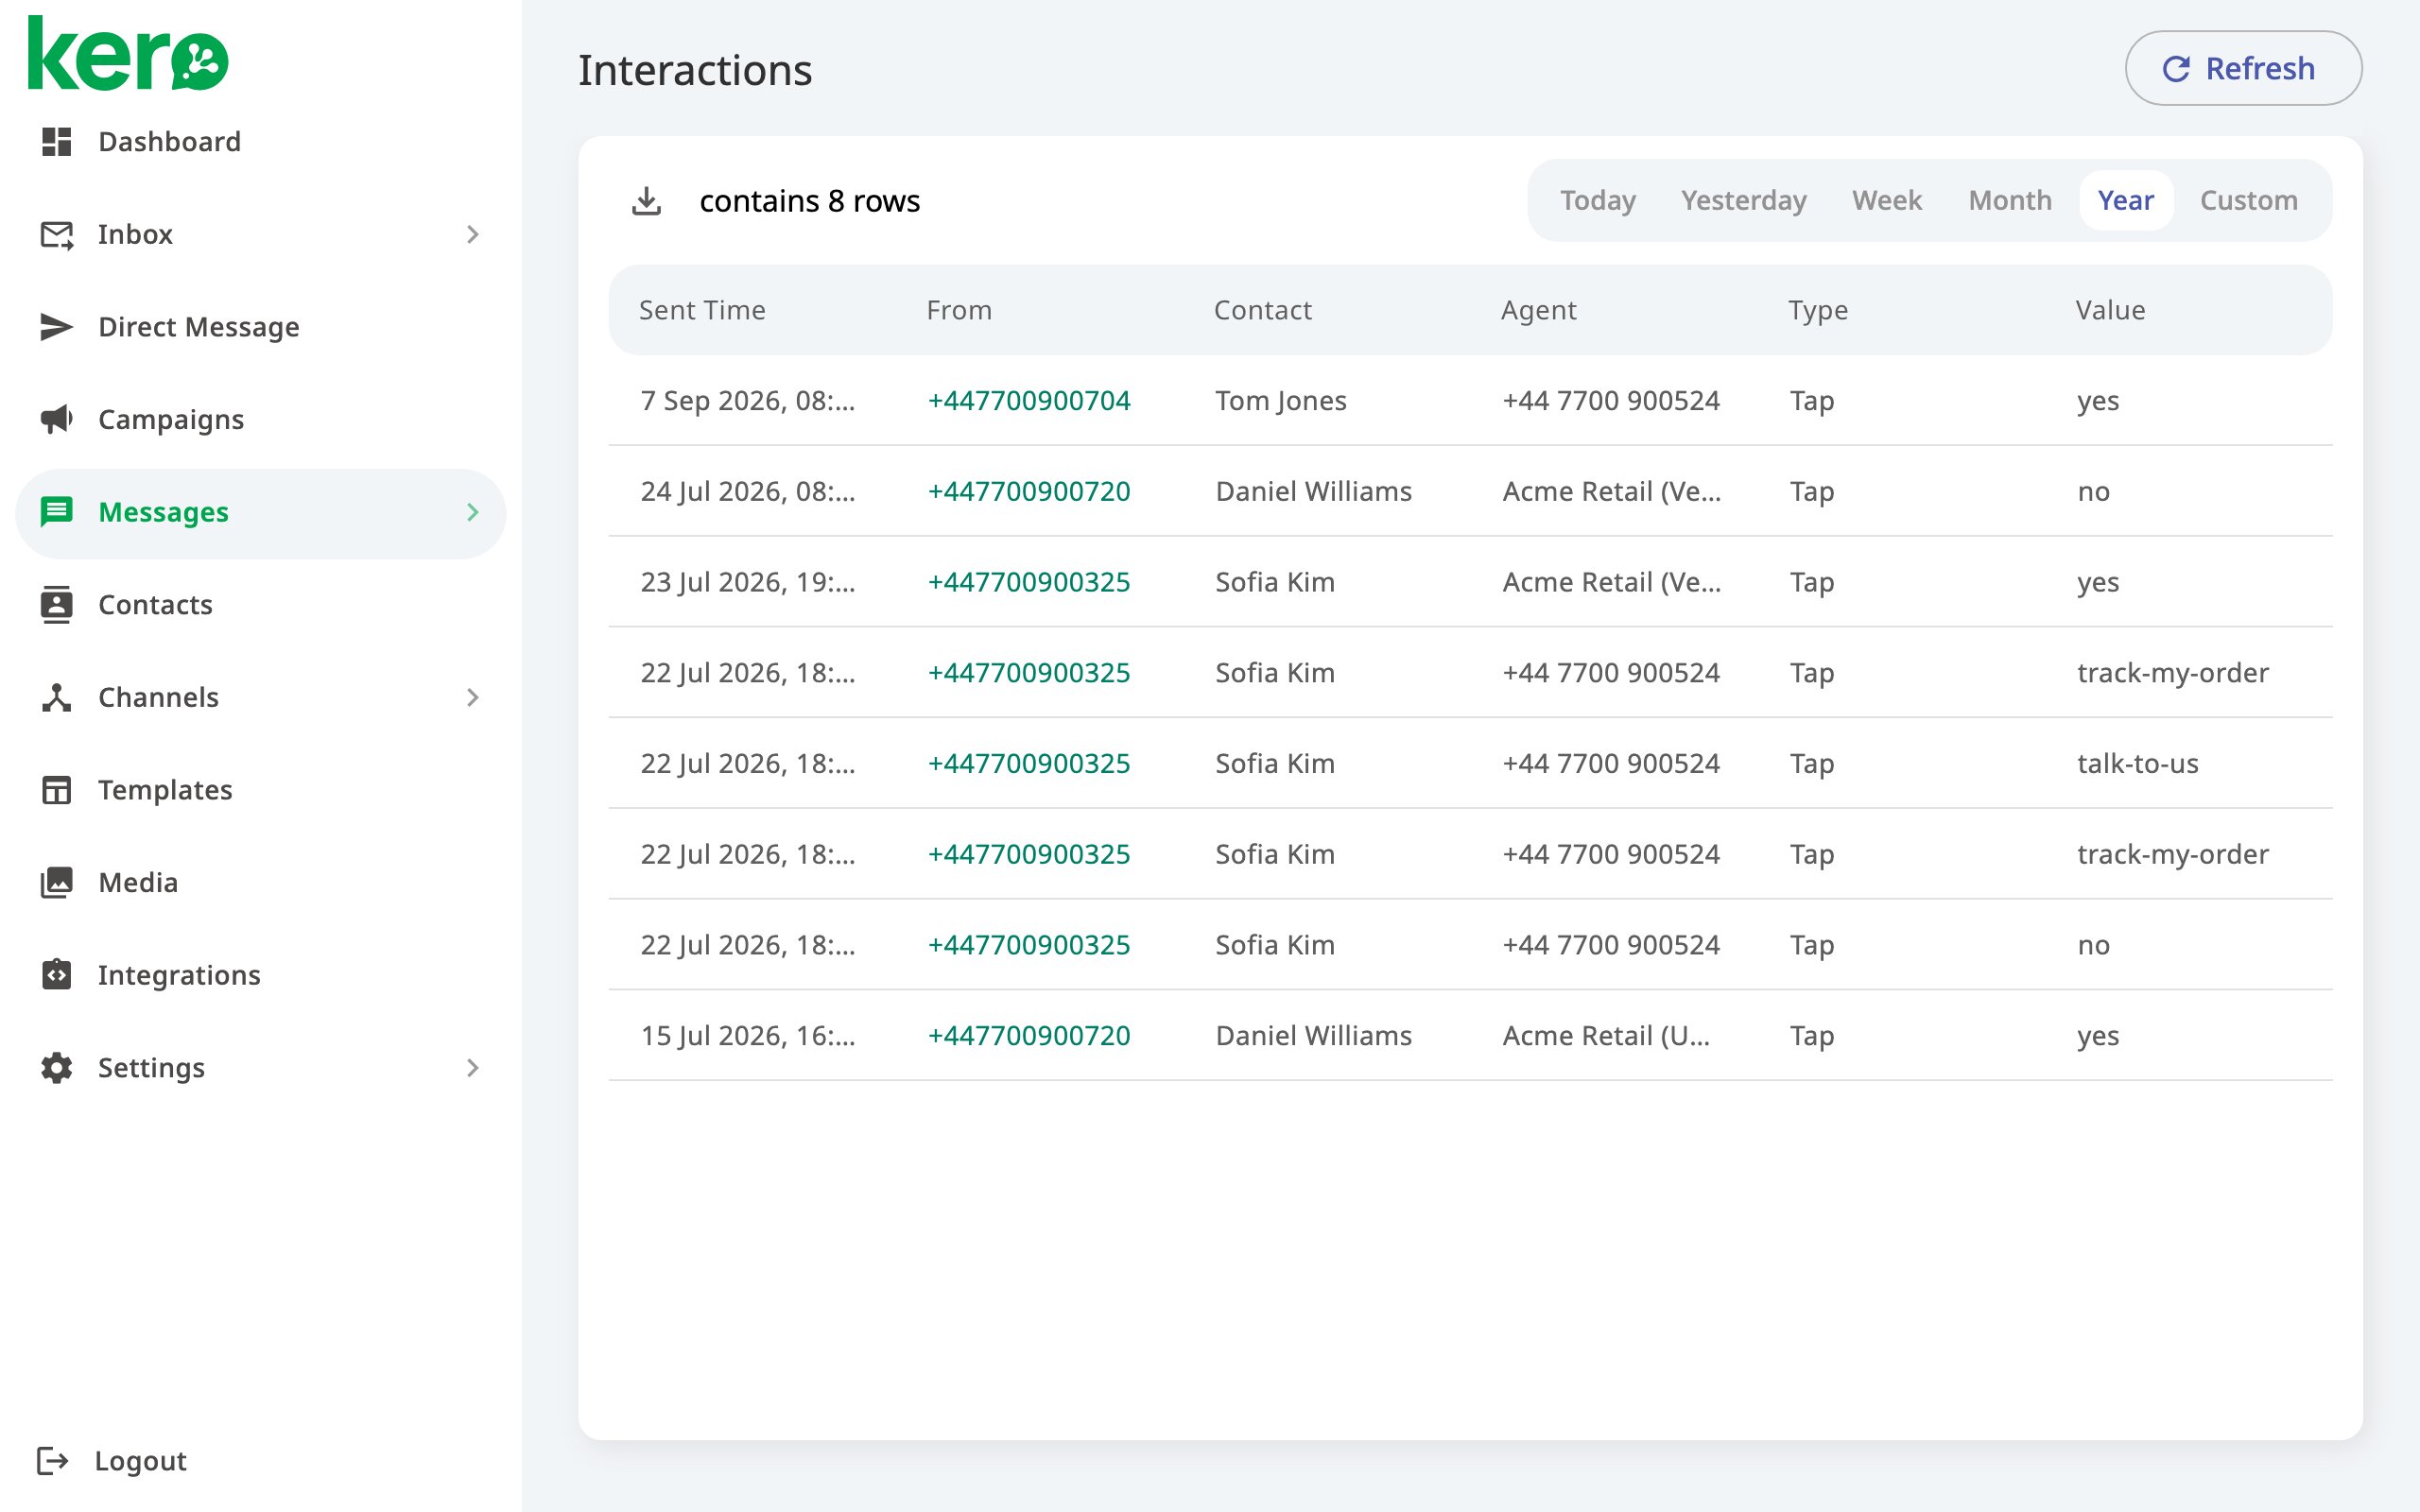Open number +447700900325 in 23 Jul row

click(1029, 582)
